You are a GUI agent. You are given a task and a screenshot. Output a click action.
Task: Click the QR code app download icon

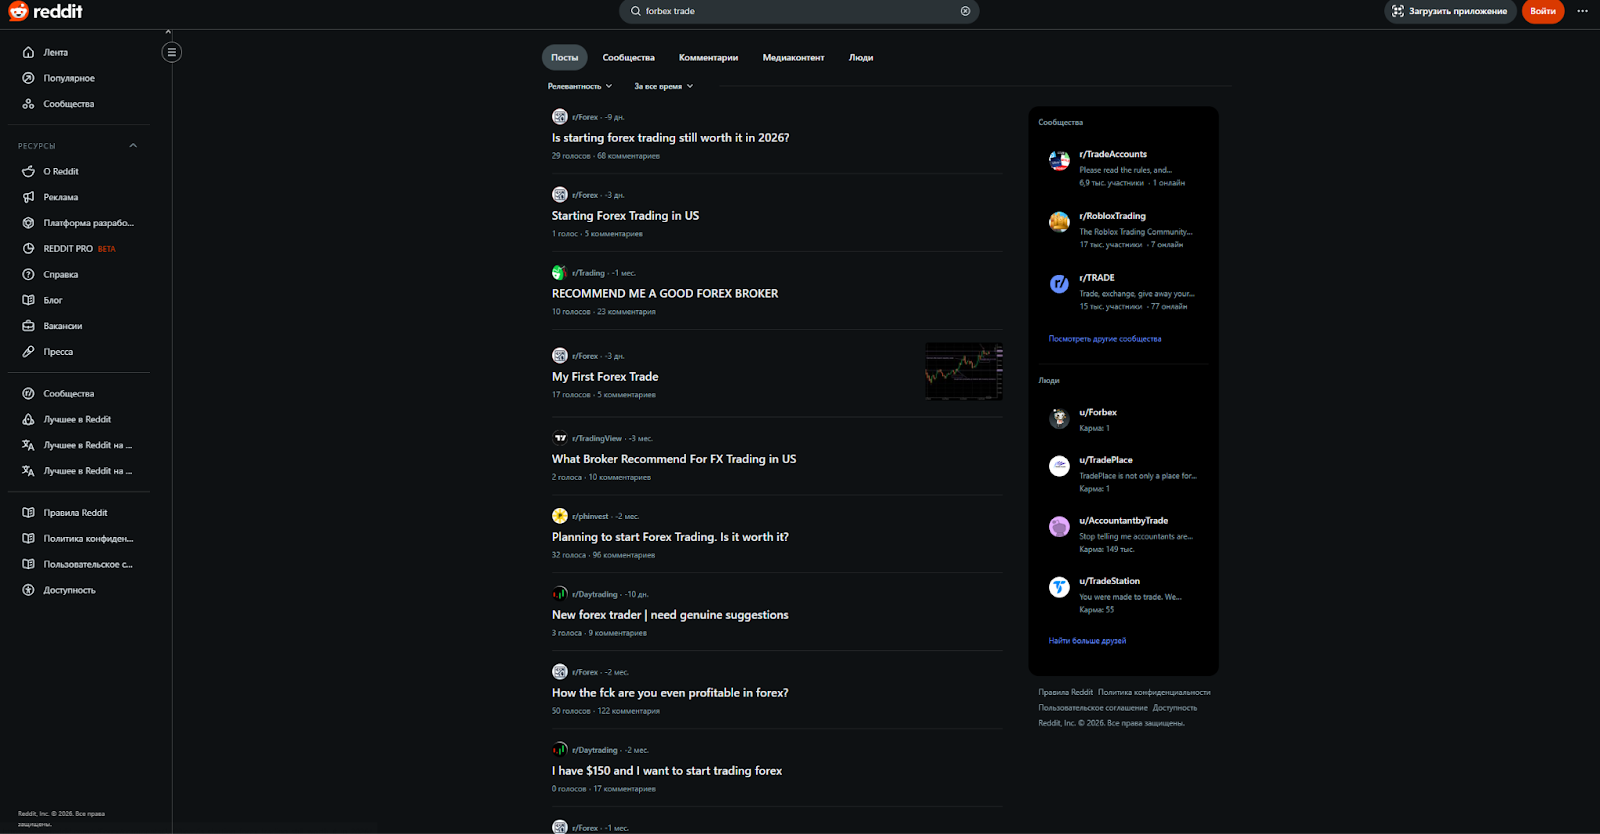(1398, 11)
